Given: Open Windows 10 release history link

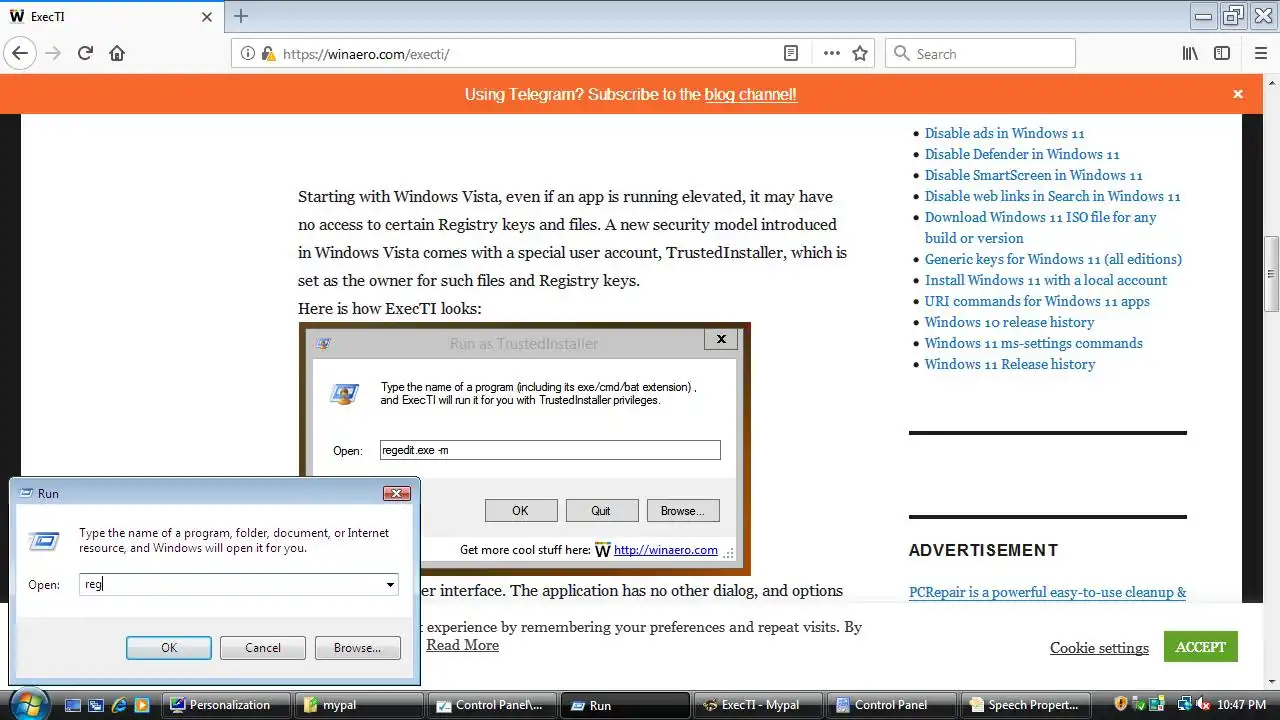Looking at the screenshot, I should [1009, 322].
